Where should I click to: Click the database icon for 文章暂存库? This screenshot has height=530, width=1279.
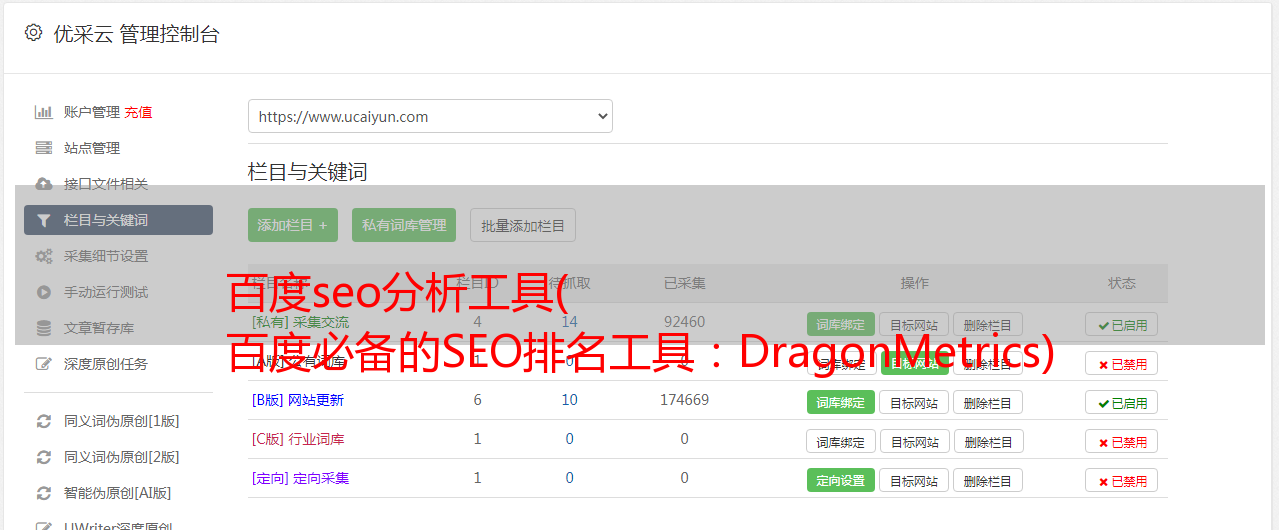click(43, 328)
